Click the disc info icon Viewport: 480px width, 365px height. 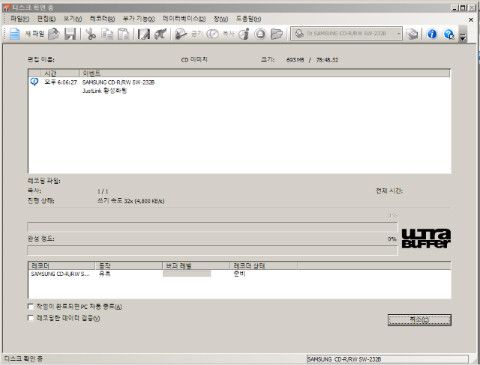point(244,34)
